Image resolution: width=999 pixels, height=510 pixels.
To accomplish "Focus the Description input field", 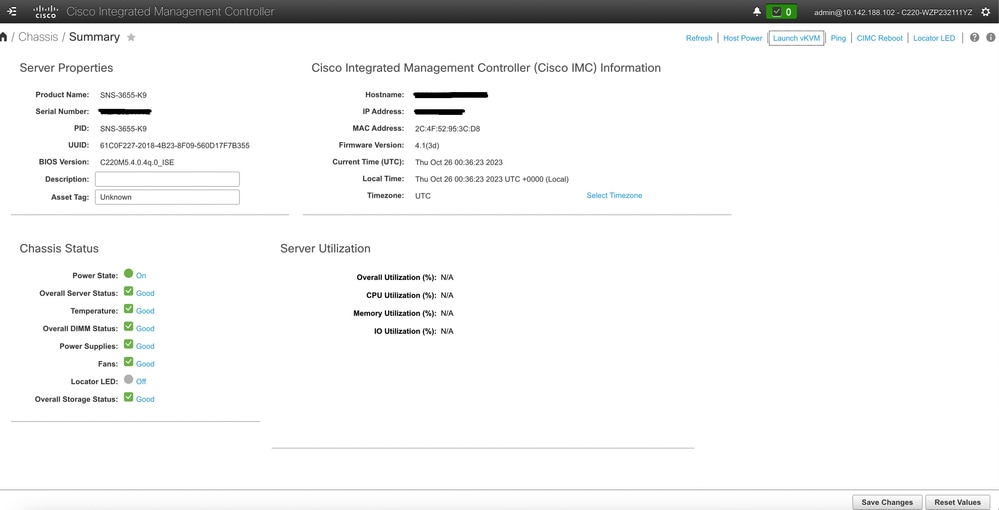I will coord(168,179).
